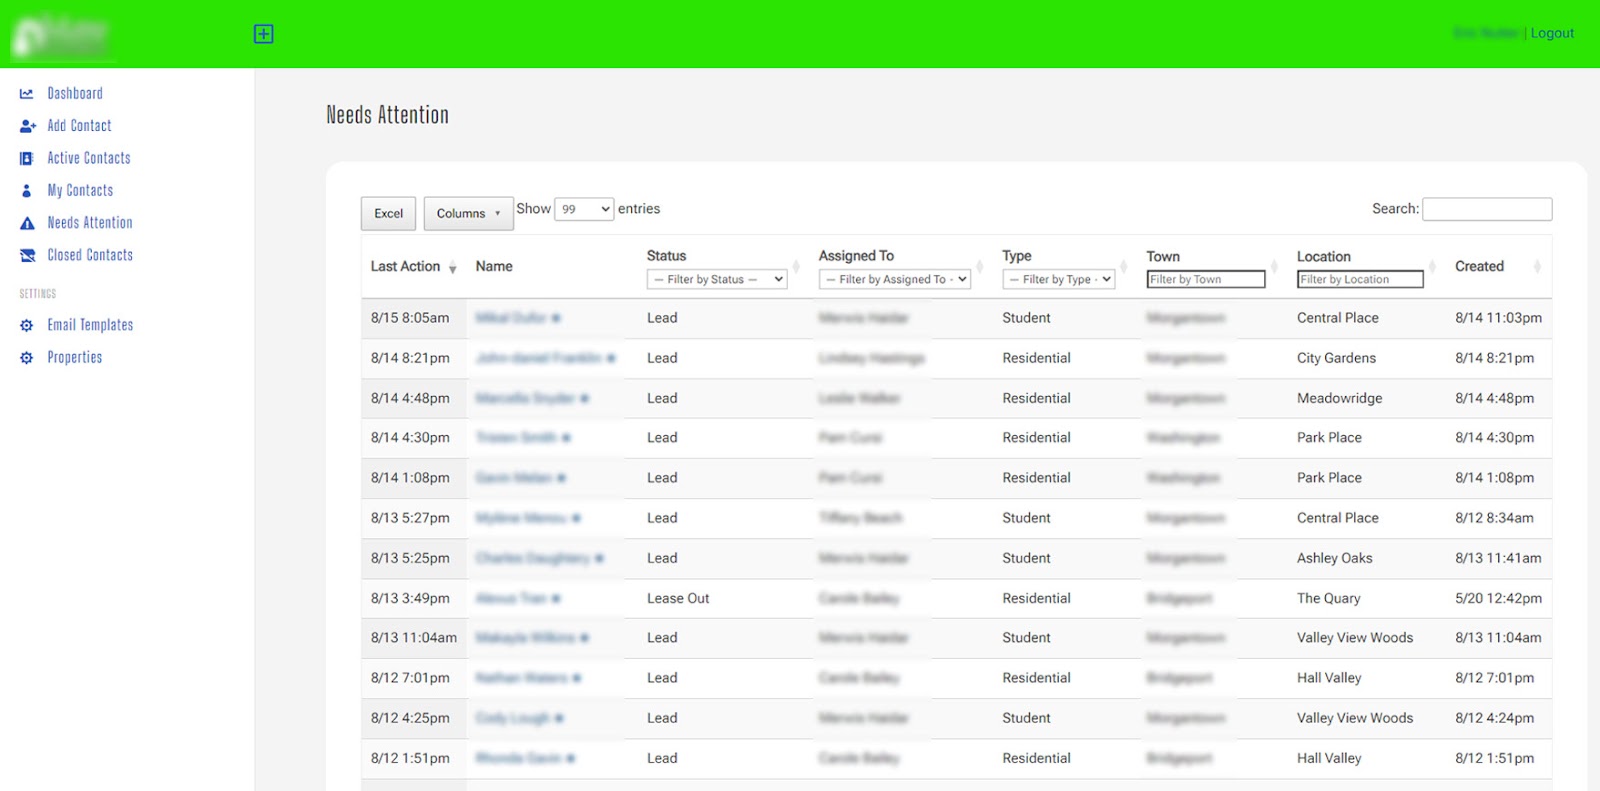Click the Needs Attention warning triangle icon
1600x791 pixels.
click(27, 223)
